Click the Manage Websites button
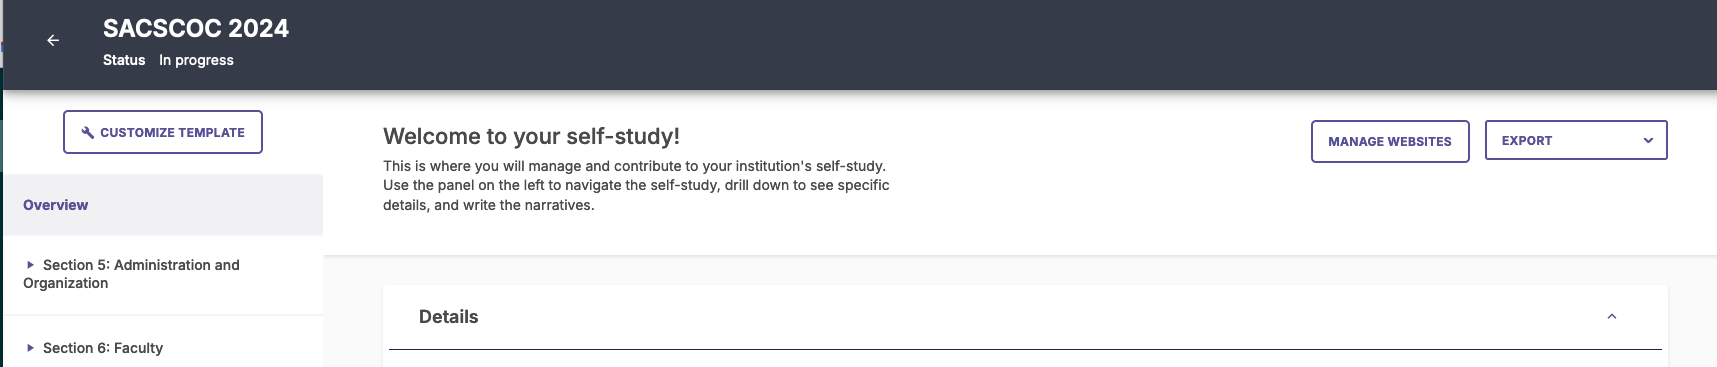 (1390, 141)
